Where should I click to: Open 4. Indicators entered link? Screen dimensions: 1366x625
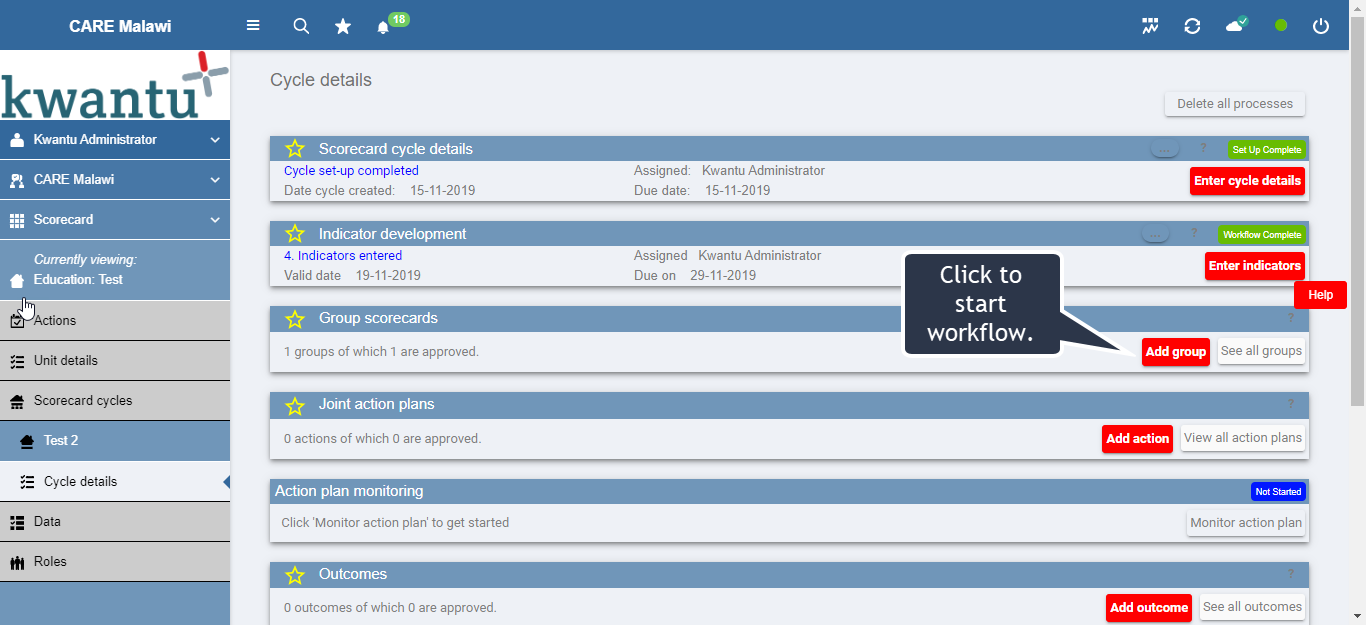pos(343,256)
